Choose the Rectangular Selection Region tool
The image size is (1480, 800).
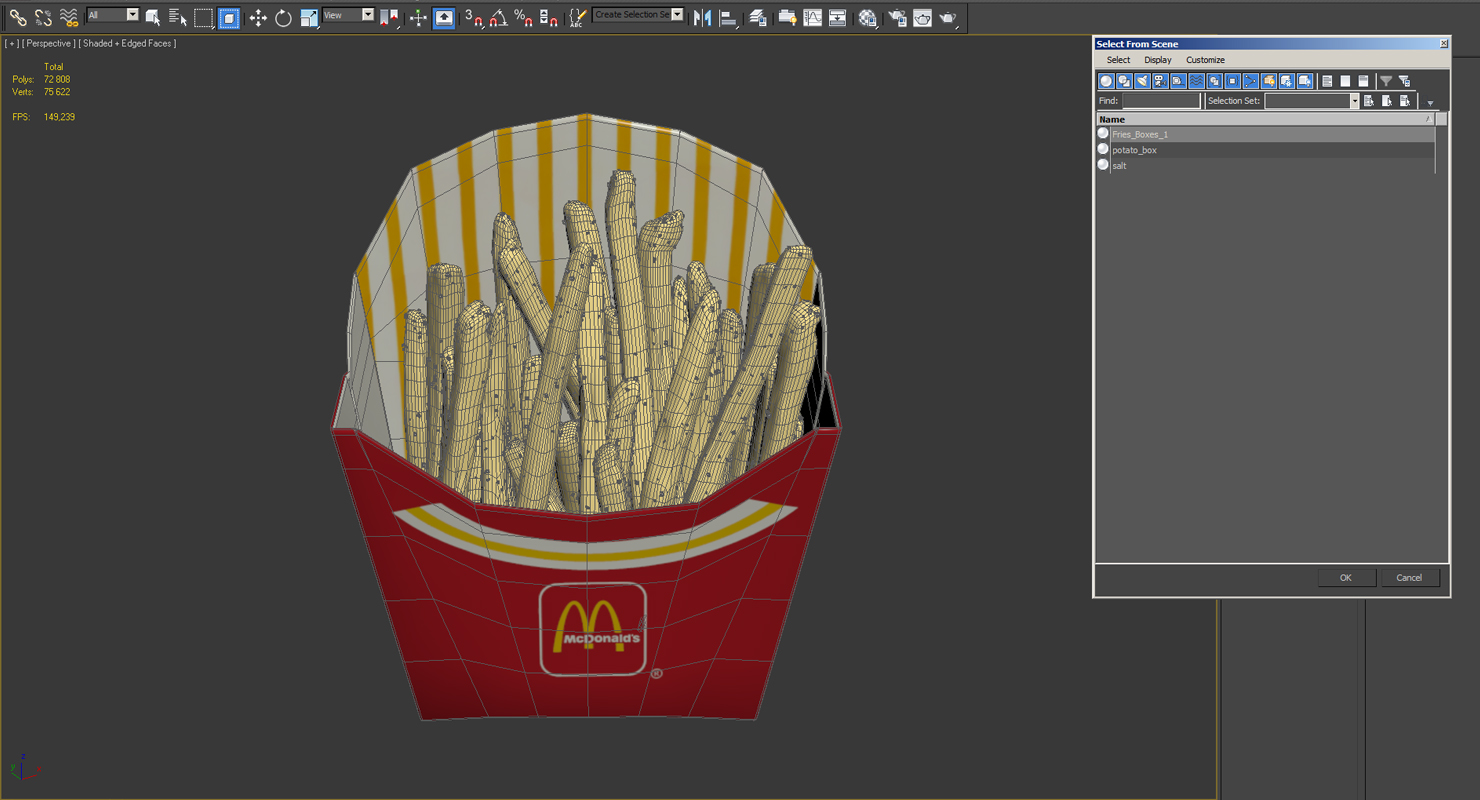[x=203, y=17]
